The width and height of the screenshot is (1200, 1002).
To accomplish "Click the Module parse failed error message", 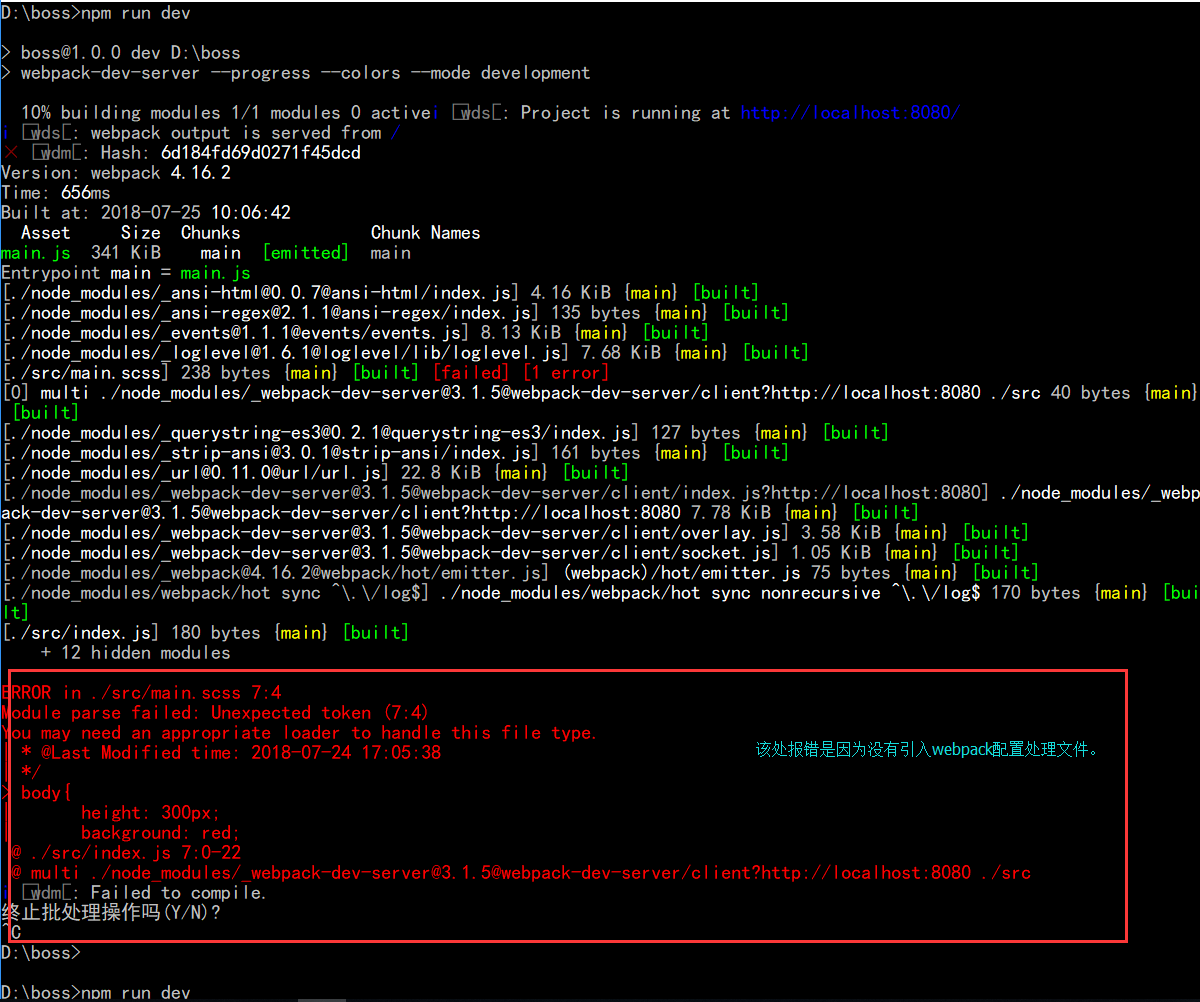I will pyautogui.click(x=215, y=713).
